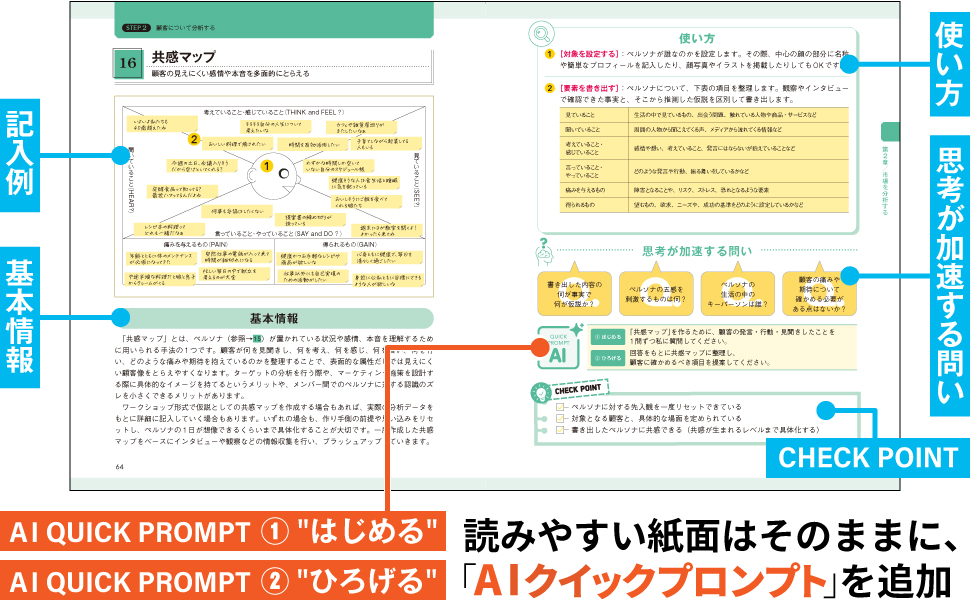Image resolution: width=970 pixels, height=600 pixels.
Task: Click the blue 使い方 callout label on right
Action: point(950,63)
